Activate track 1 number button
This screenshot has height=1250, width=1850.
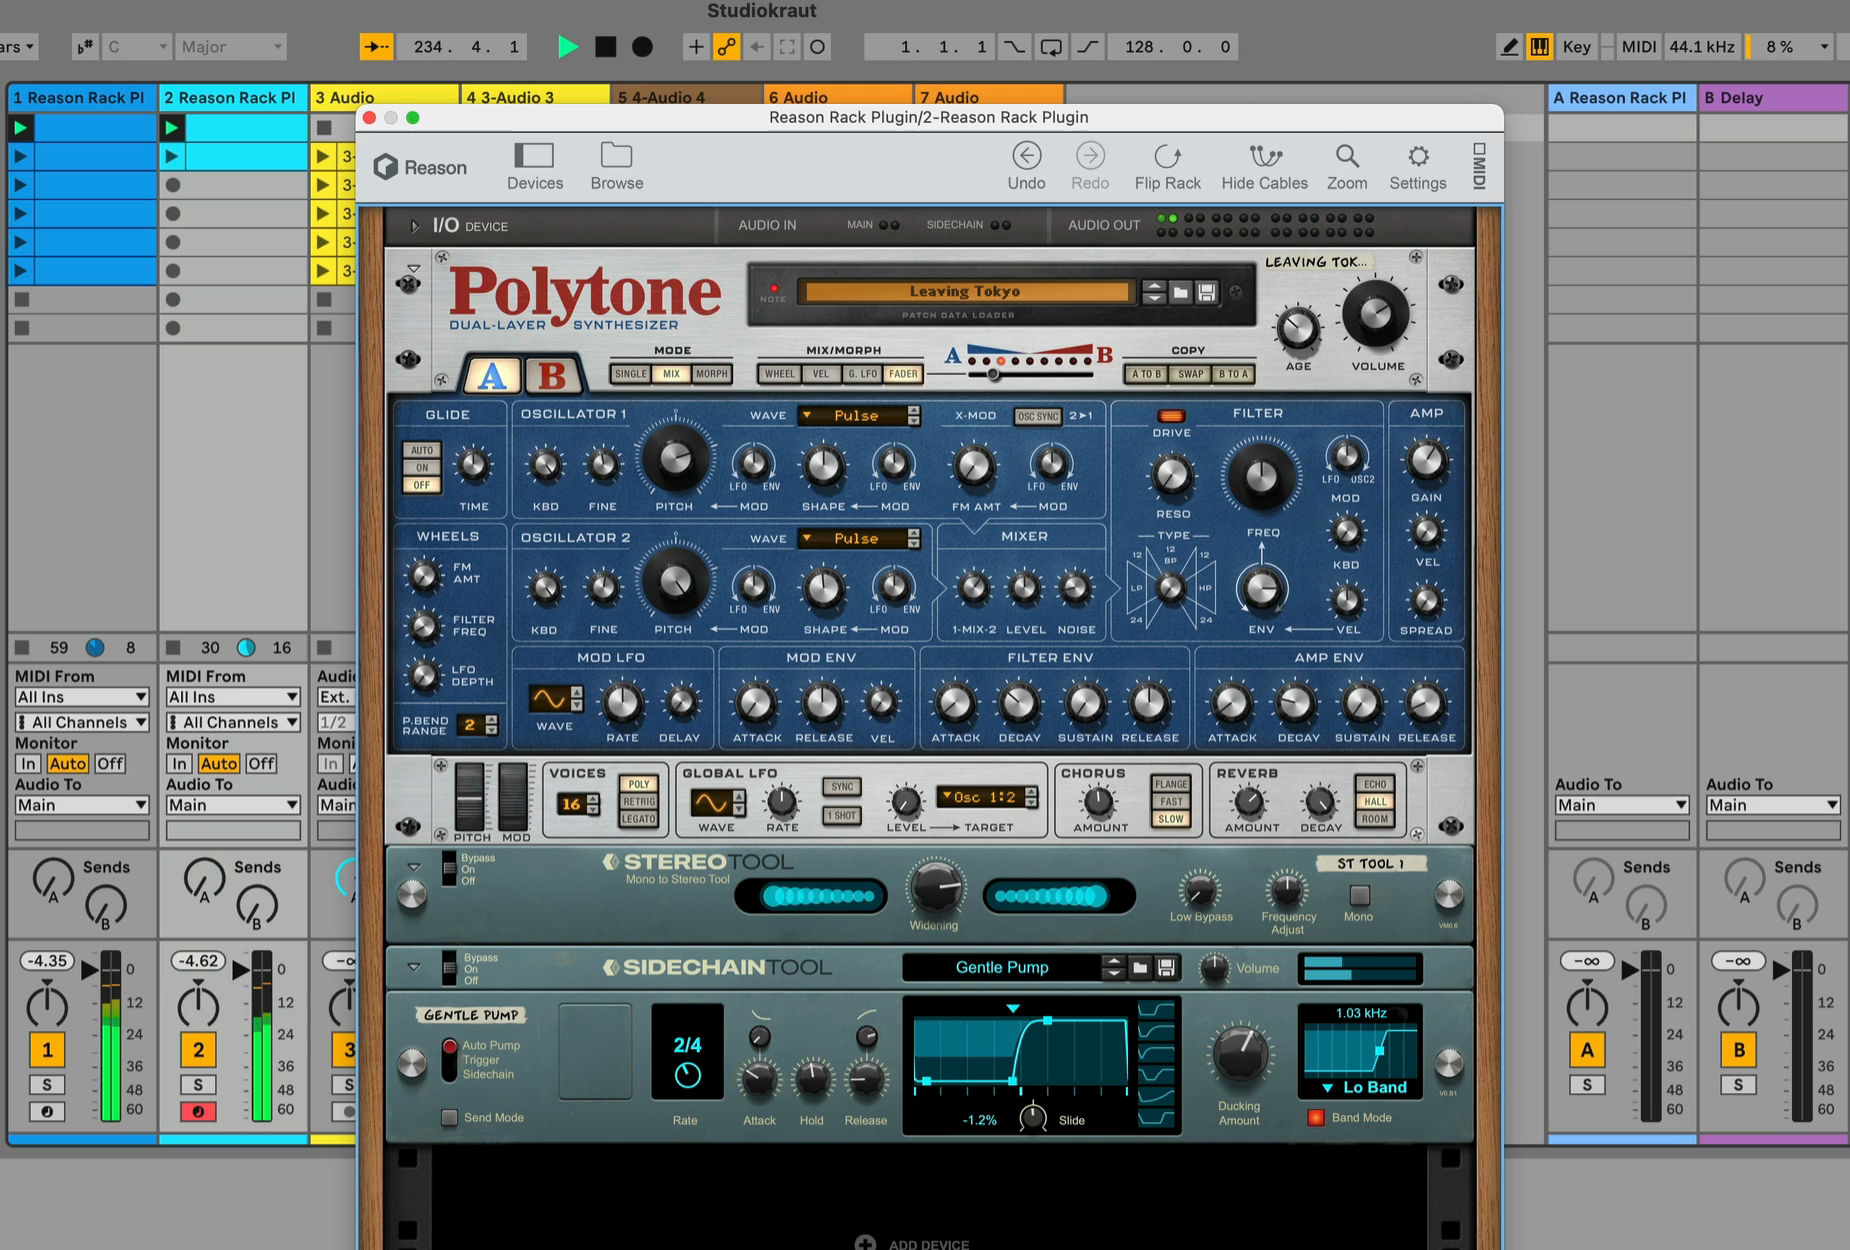pos(47,1050)
